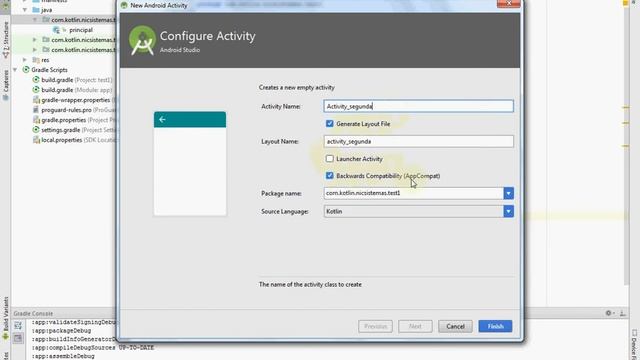Expand the res folder

25,60
